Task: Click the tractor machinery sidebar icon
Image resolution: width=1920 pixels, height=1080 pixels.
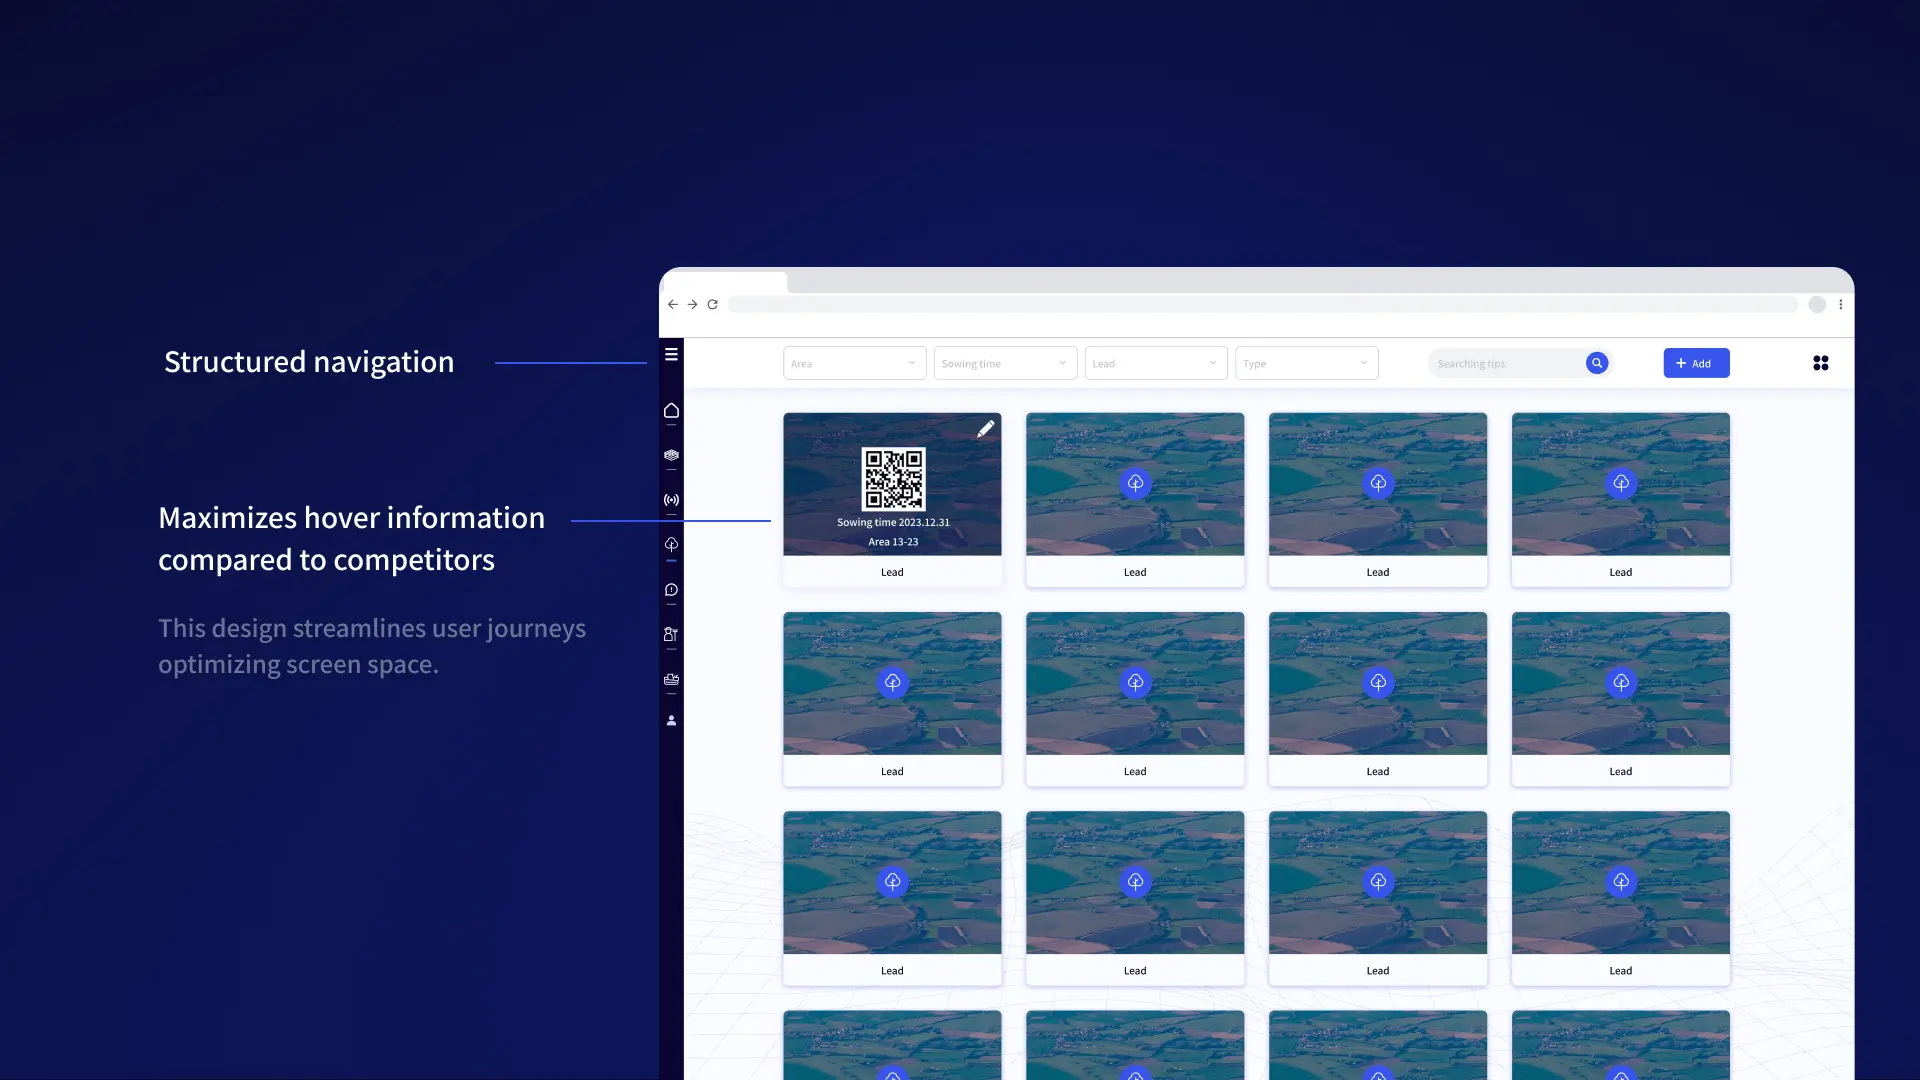Action: pyautogui.click(x=671, y=679)
